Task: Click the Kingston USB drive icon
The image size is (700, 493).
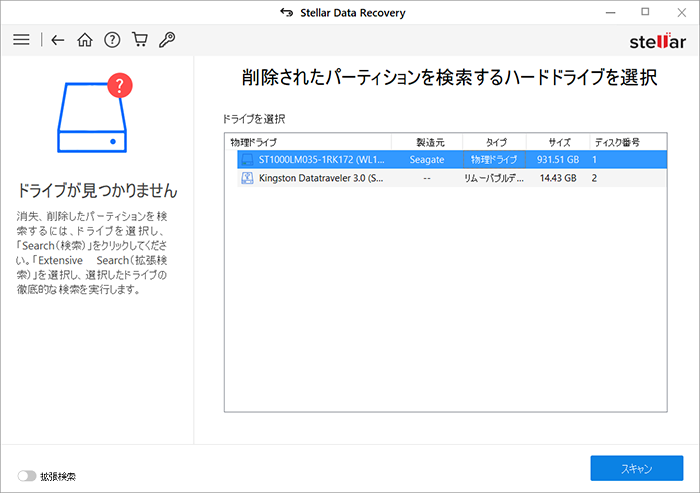Action: pyautogui.click(x=247, y=178)
